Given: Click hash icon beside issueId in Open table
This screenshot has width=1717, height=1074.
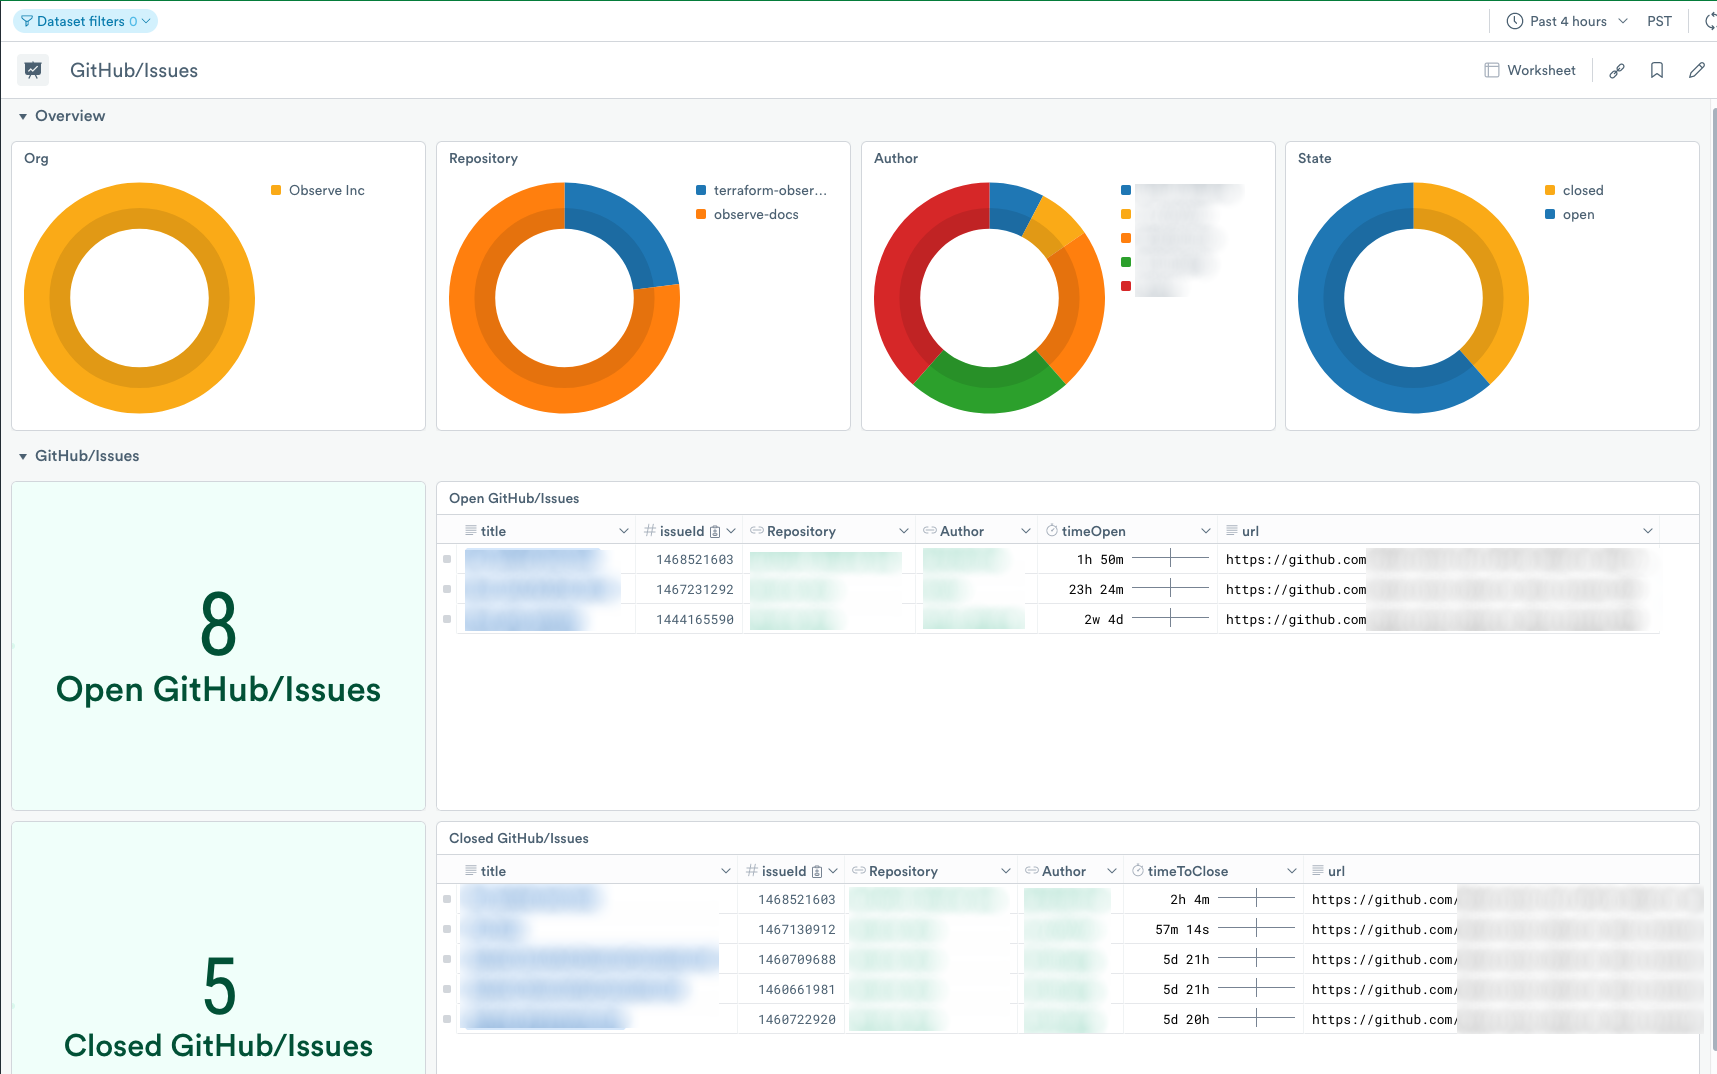Looking at the screenshot, I should [650, 531].
